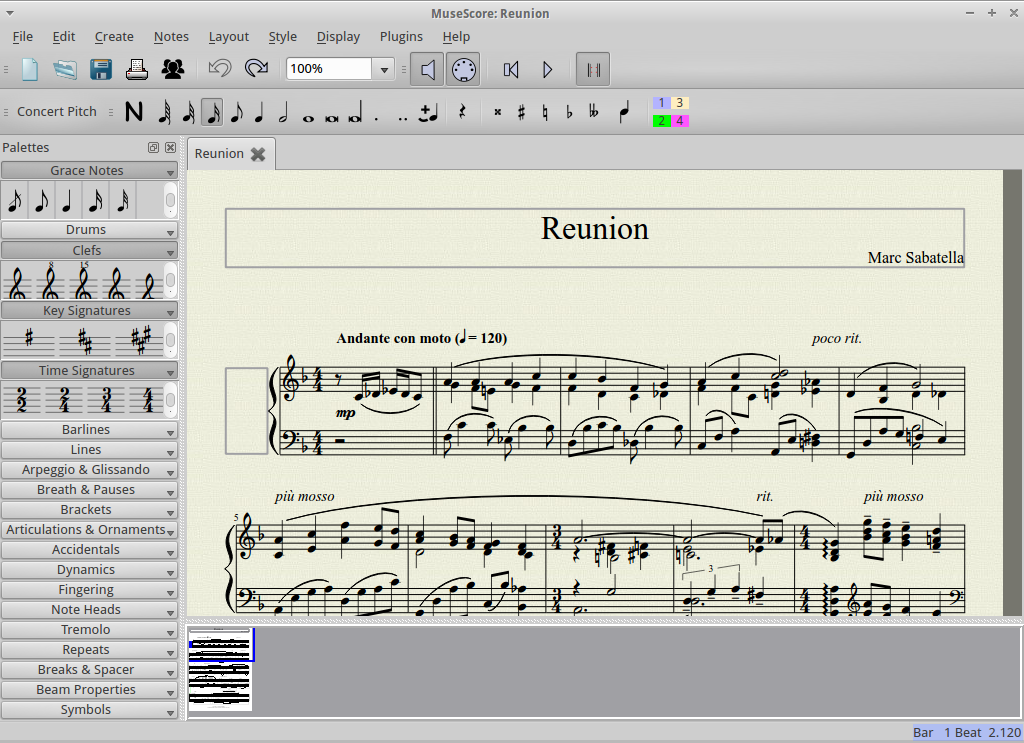
Task: Select the 32nd note duration
Action: click(x=188, y=112)
